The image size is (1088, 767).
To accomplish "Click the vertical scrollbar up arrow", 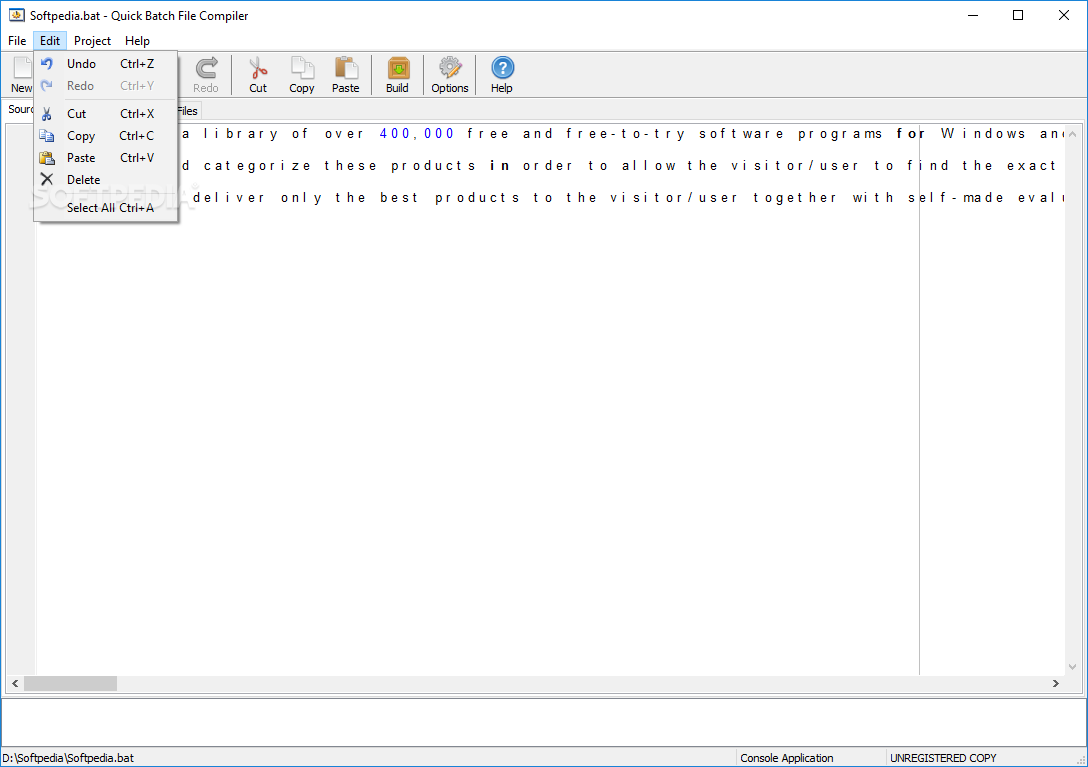I will pyautogui.click(x=1073, y=133).
